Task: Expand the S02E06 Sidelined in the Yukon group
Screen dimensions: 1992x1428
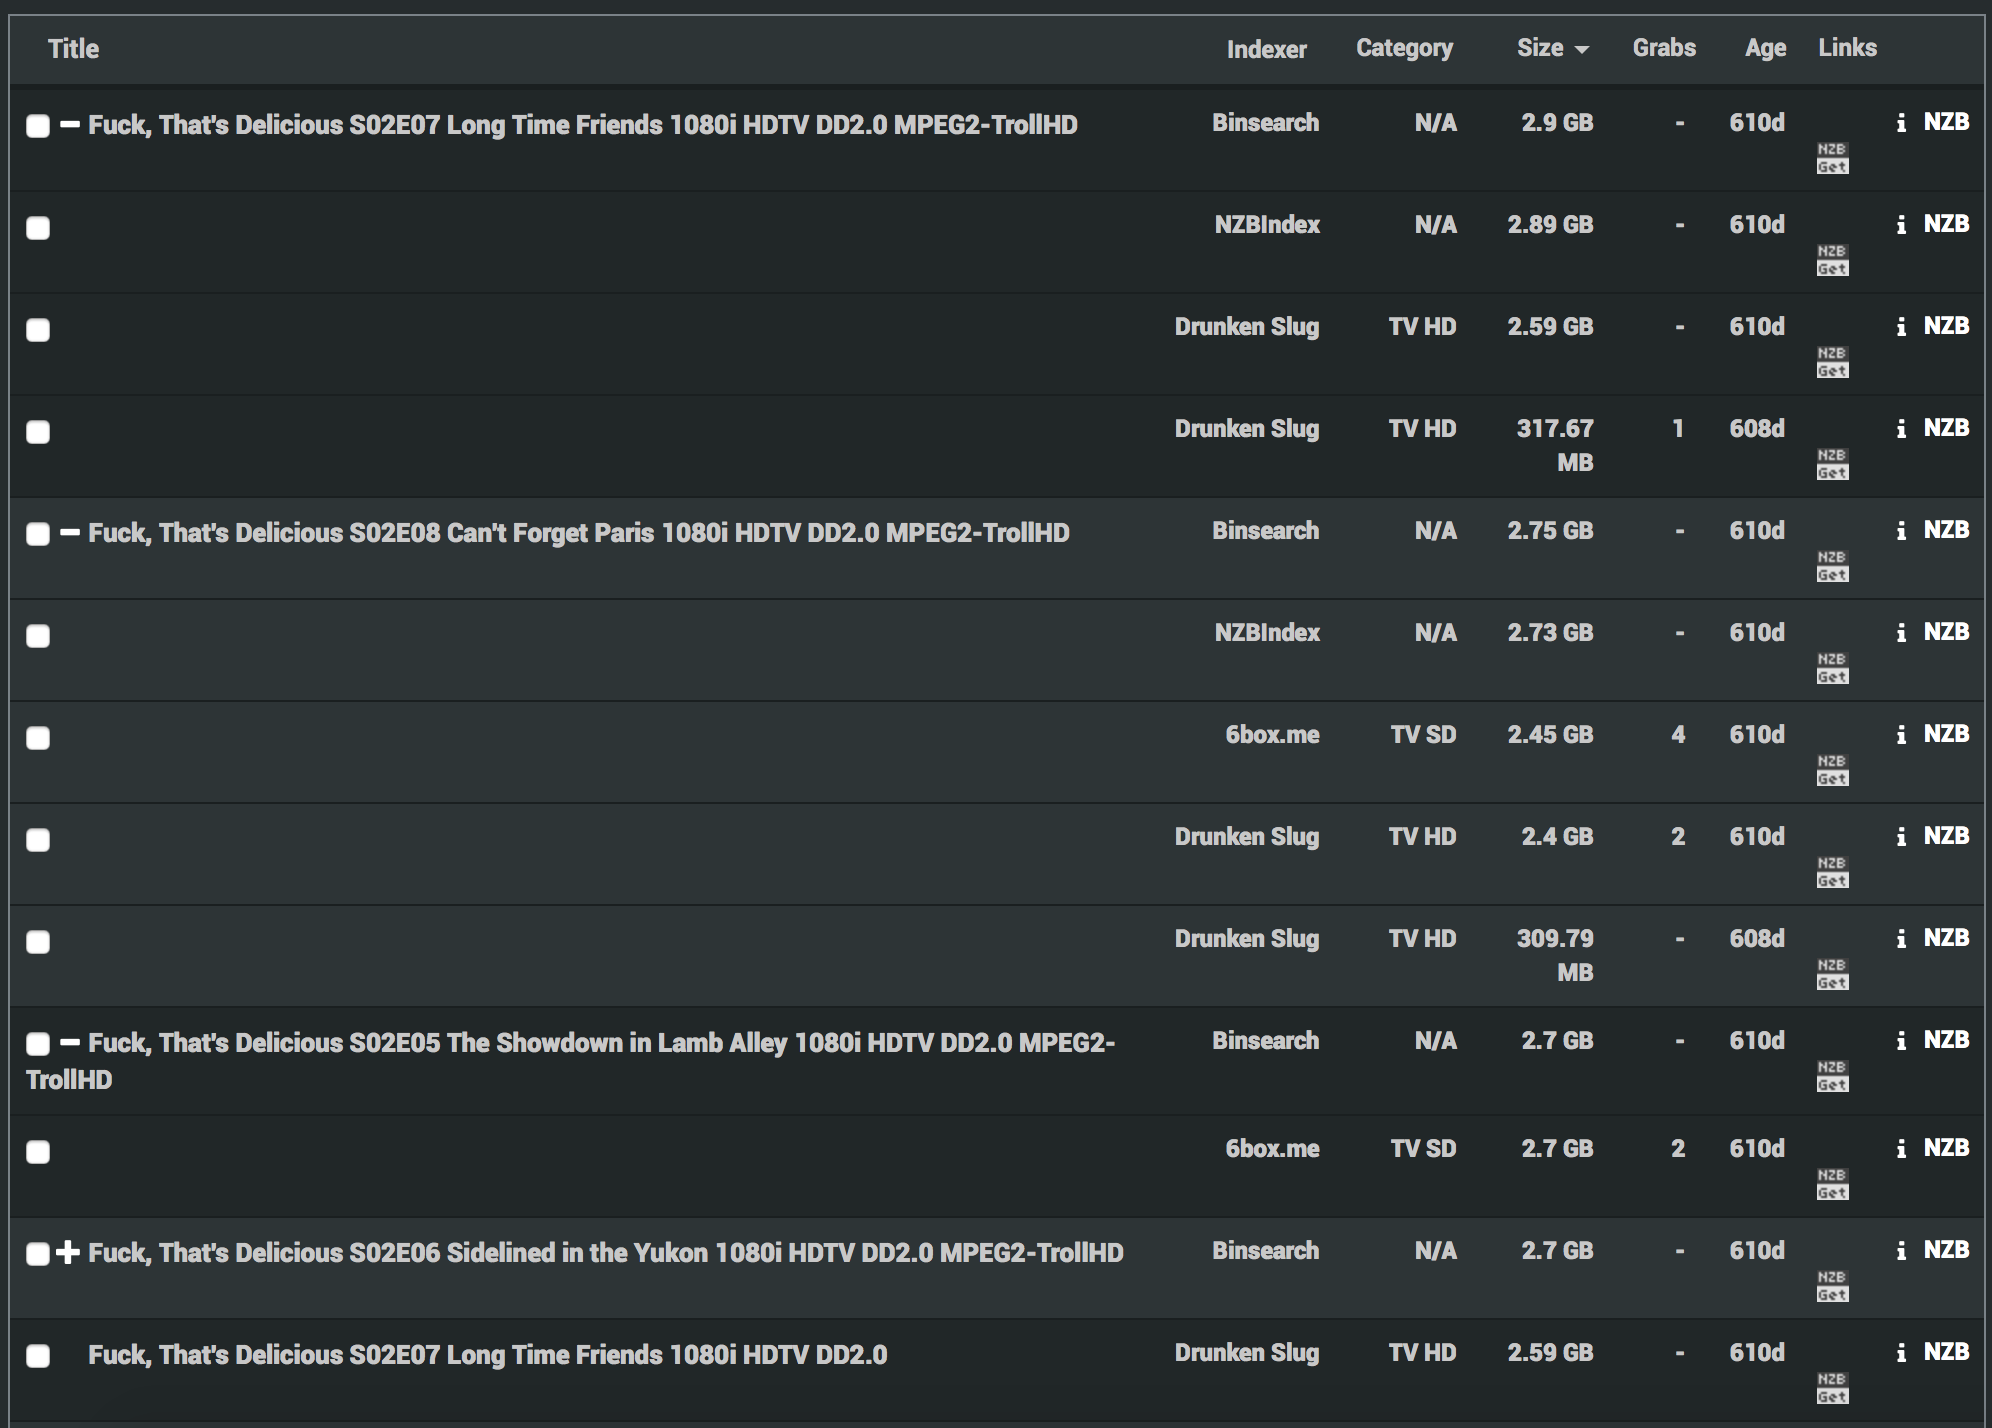Action: 68,1253
